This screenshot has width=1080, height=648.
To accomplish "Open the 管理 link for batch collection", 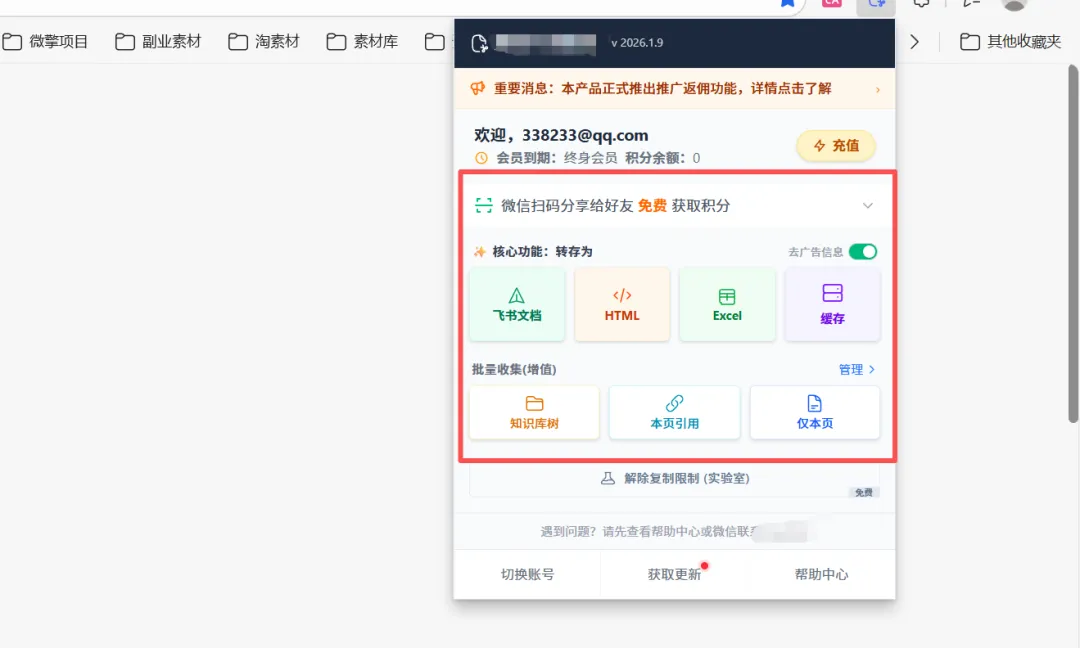I will coord(856,370).
